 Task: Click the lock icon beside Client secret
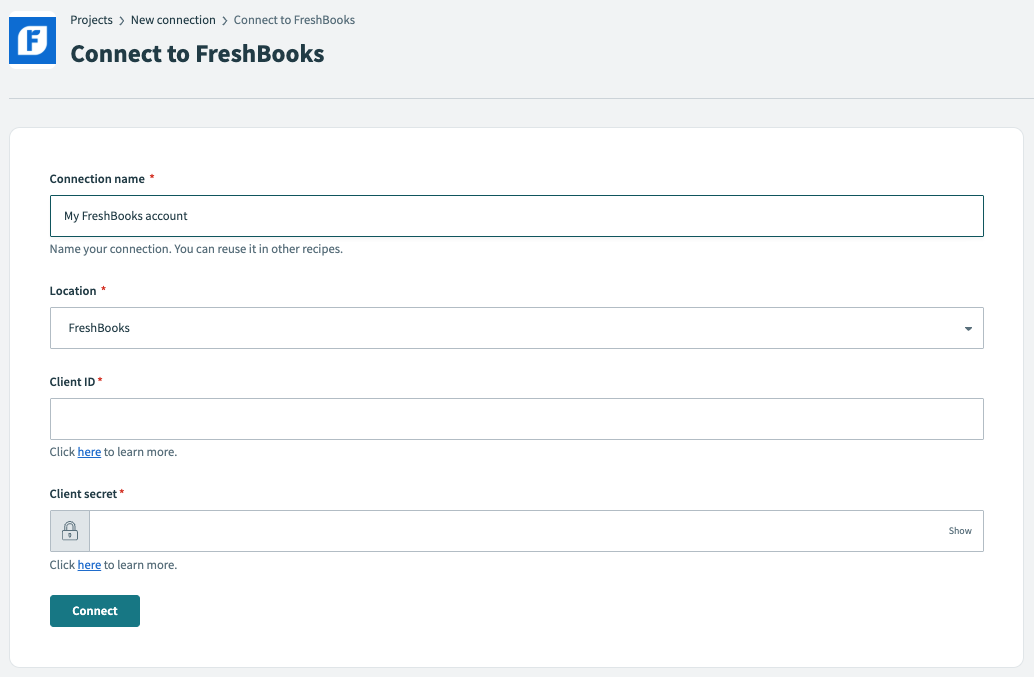pyautogui.click(x=69, y=530)
